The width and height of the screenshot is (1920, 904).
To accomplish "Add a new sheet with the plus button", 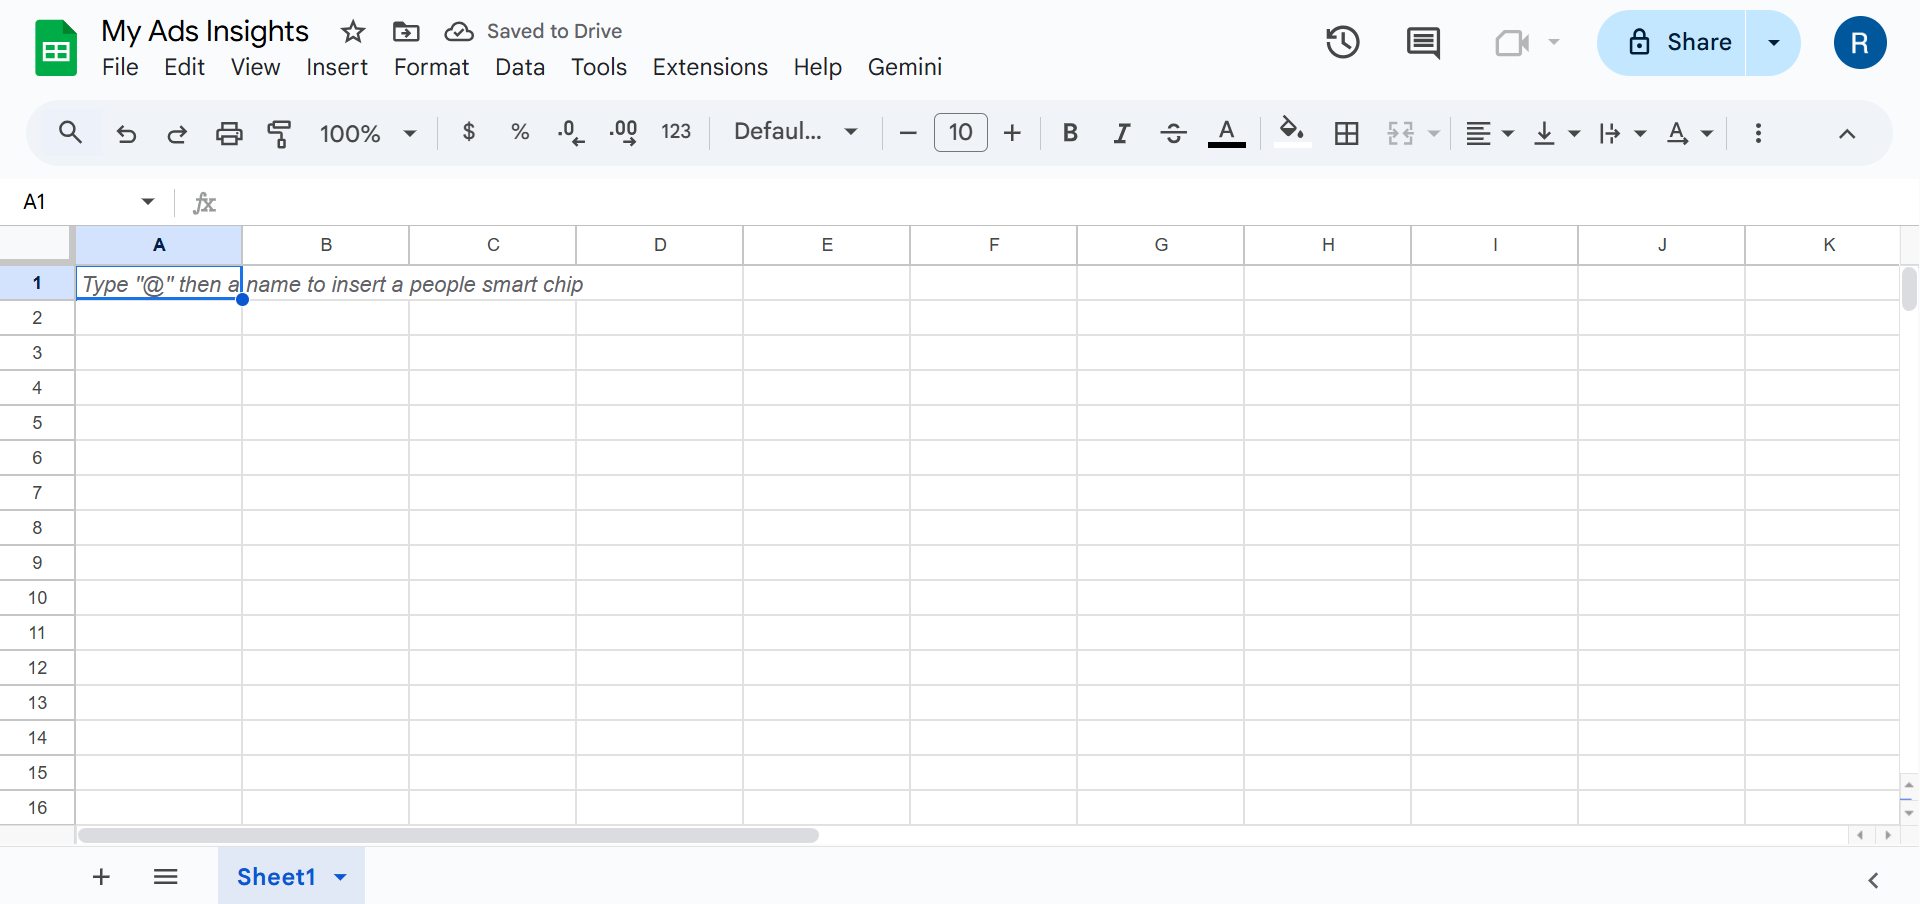I will click(100, 876).
